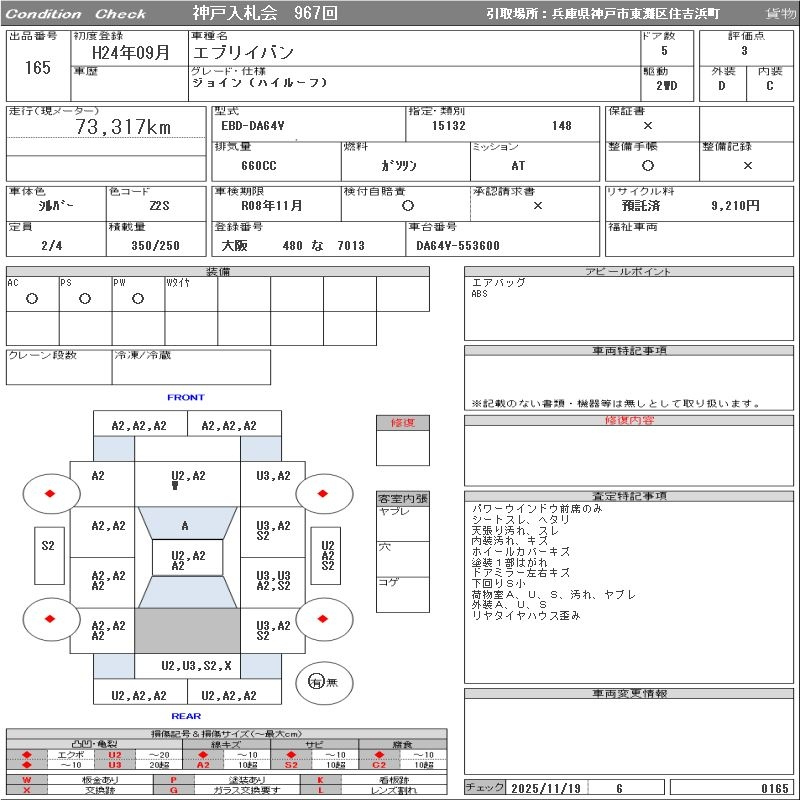Toggle the PW equipment circle mark
This screenshot has height=800, width=800.
coord(137,298)
